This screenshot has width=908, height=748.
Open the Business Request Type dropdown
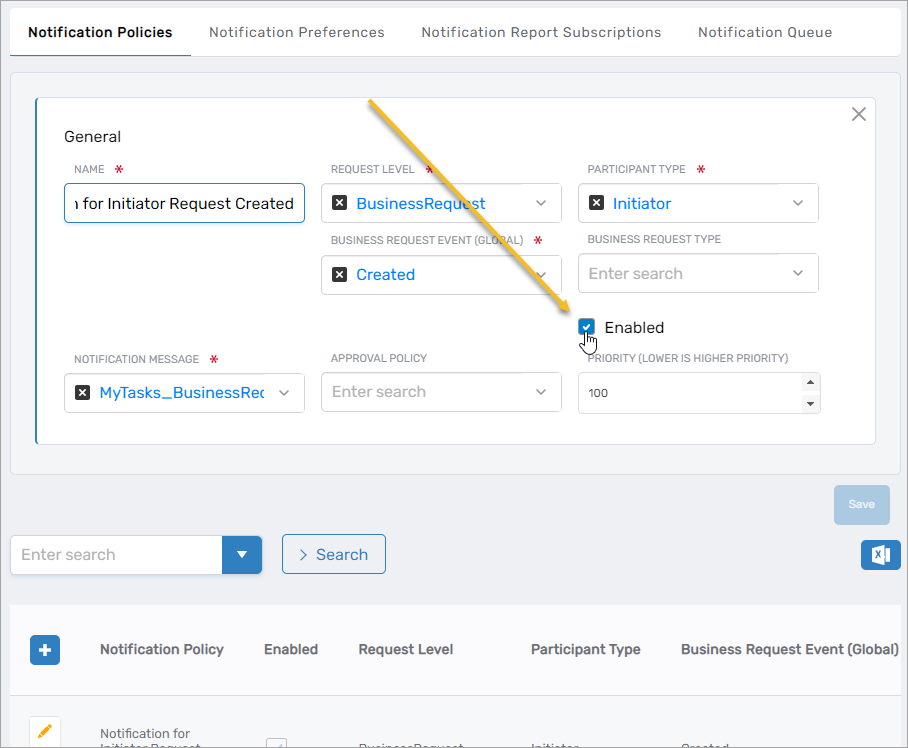point(798,274)
